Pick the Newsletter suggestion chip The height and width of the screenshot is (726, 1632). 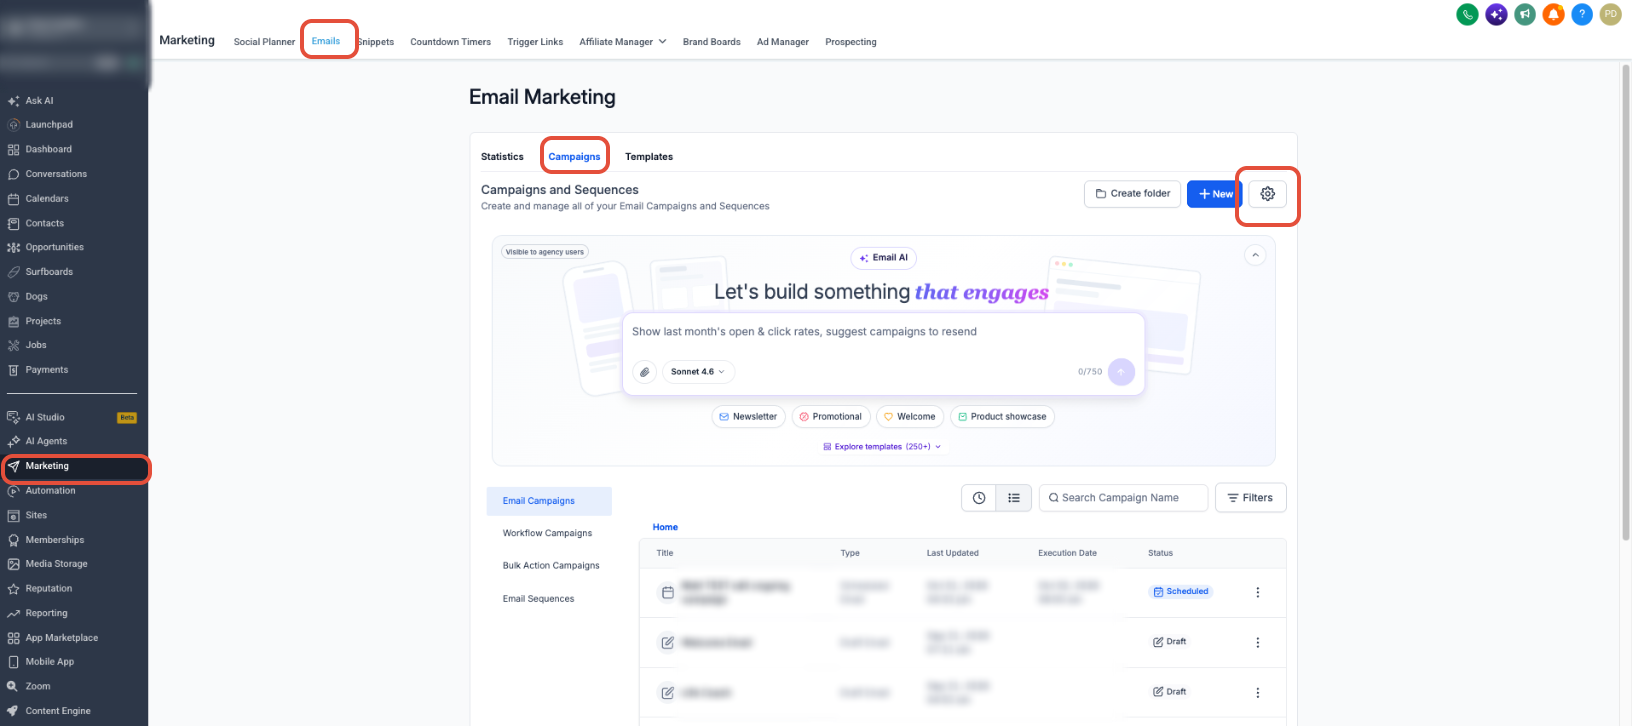coord(748,417)
